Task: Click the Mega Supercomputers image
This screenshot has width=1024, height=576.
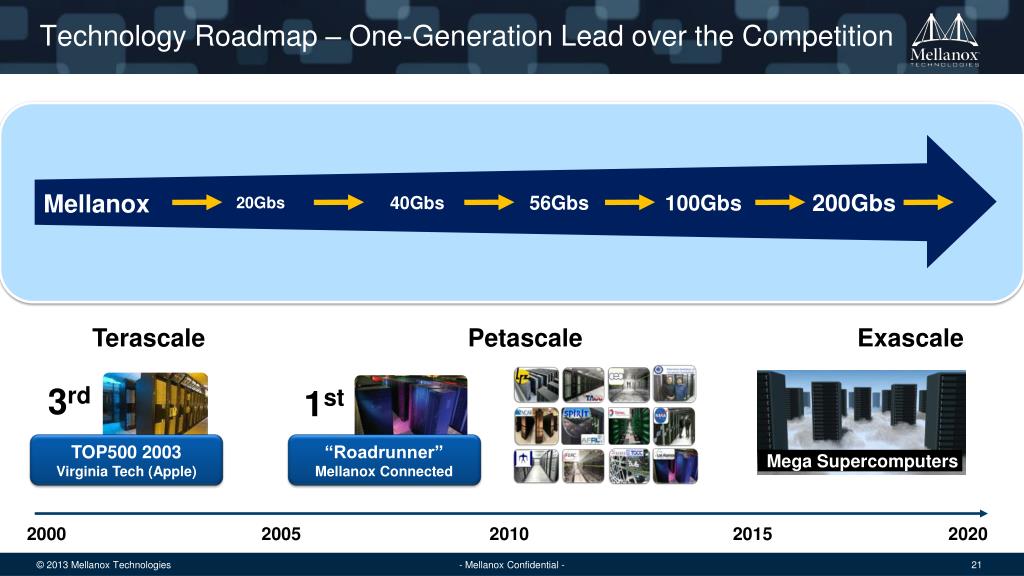Action: click(861, 422)
